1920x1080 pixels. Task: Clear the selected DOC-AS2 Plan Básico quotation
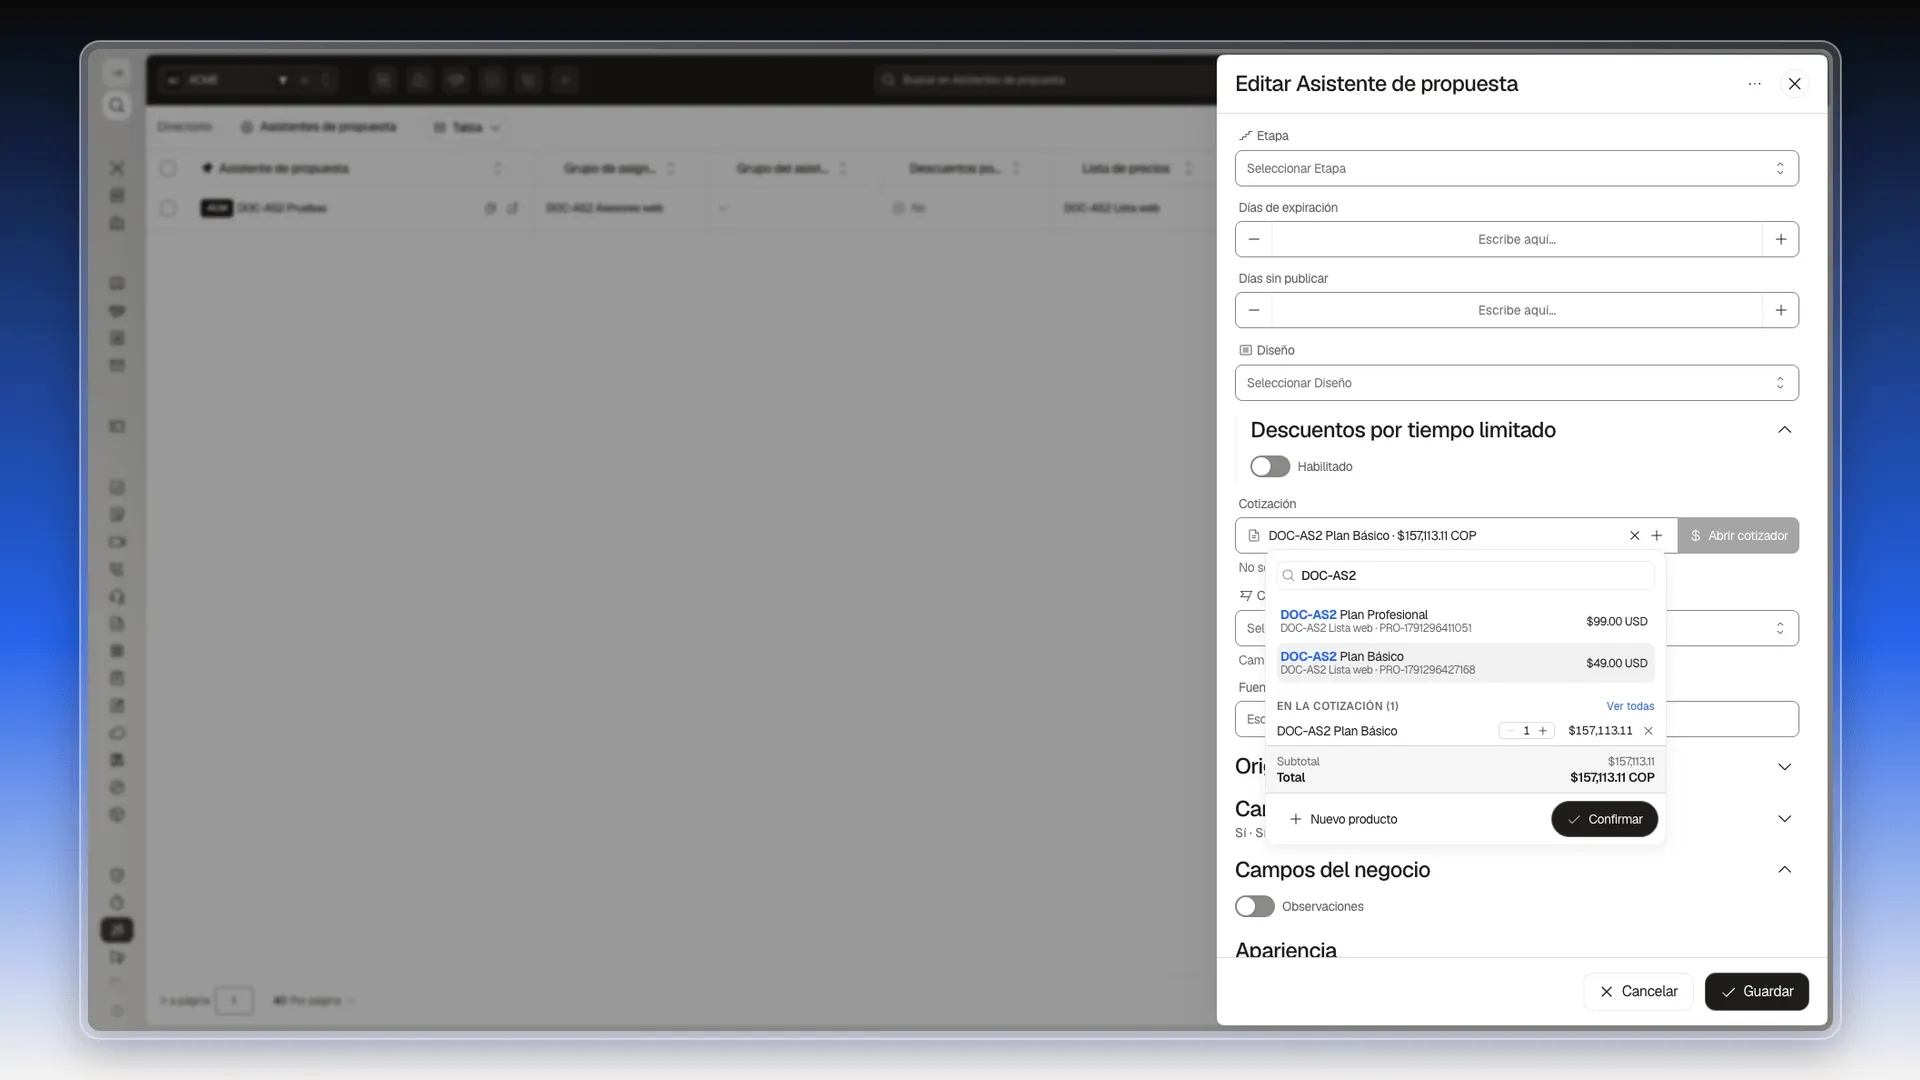click(x=1635, y=536)
